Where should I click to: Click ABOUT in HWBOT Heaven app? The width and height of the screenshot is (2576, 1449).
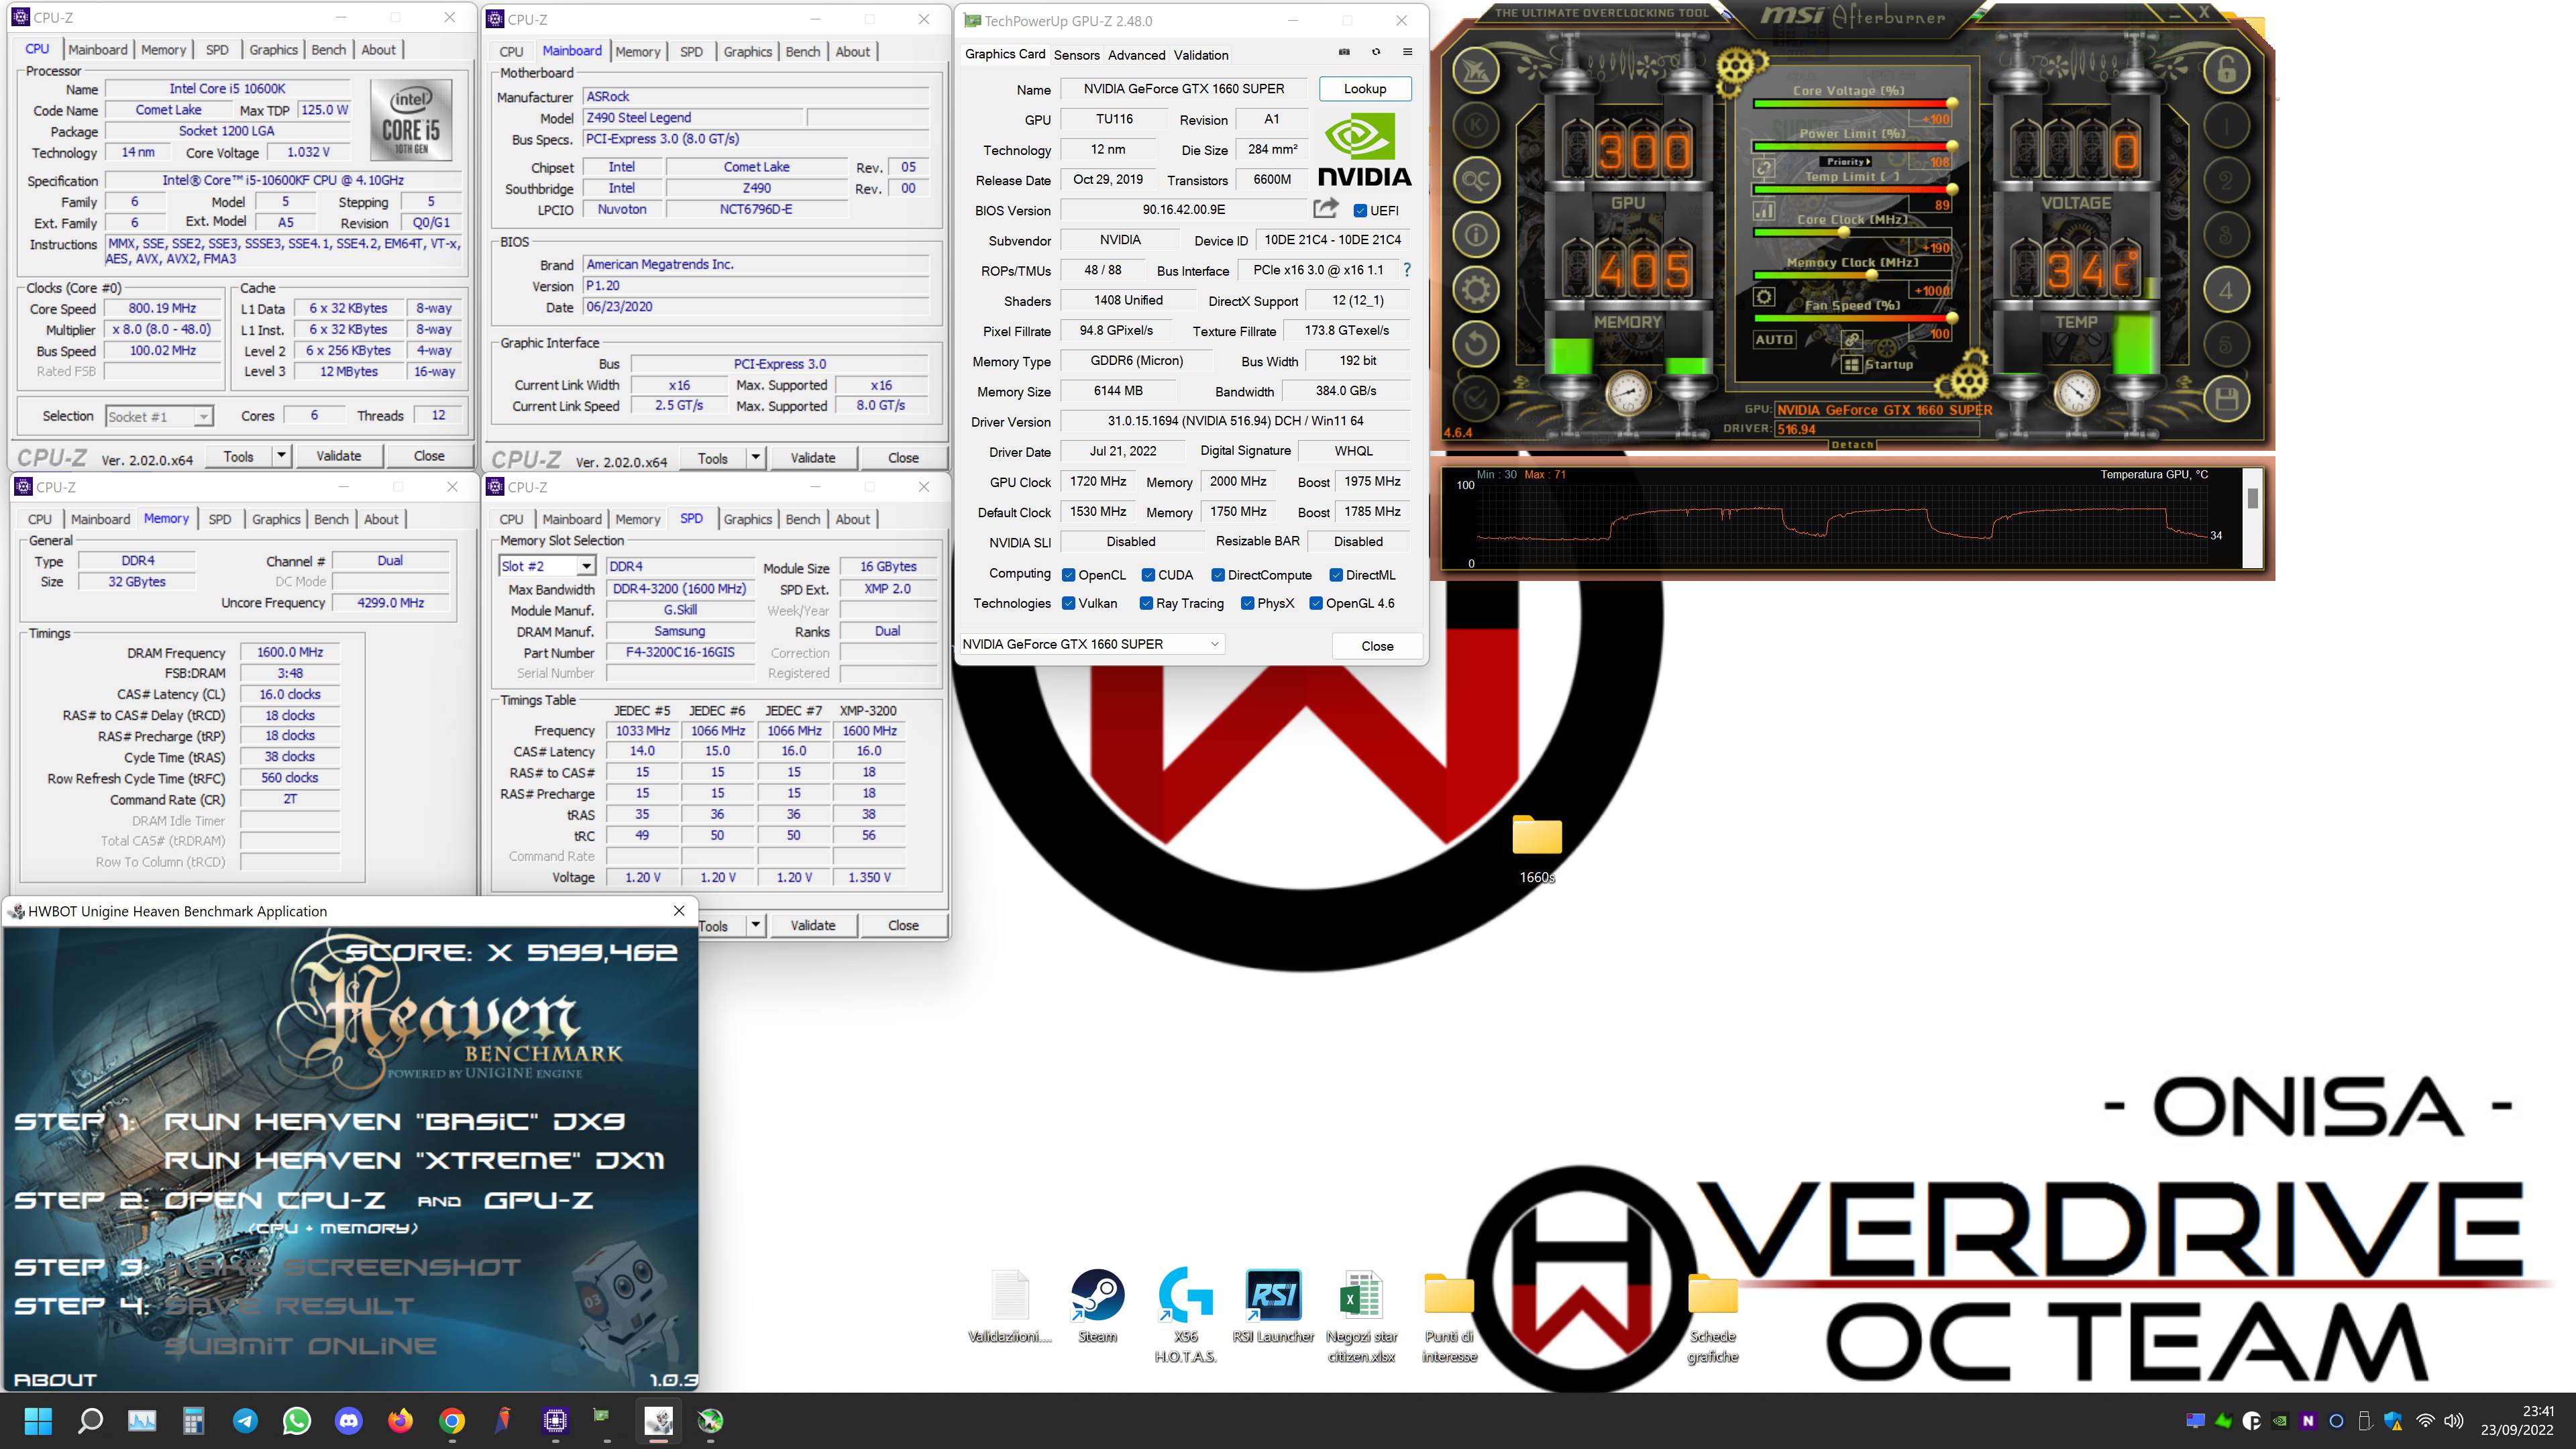[55, 1380]
